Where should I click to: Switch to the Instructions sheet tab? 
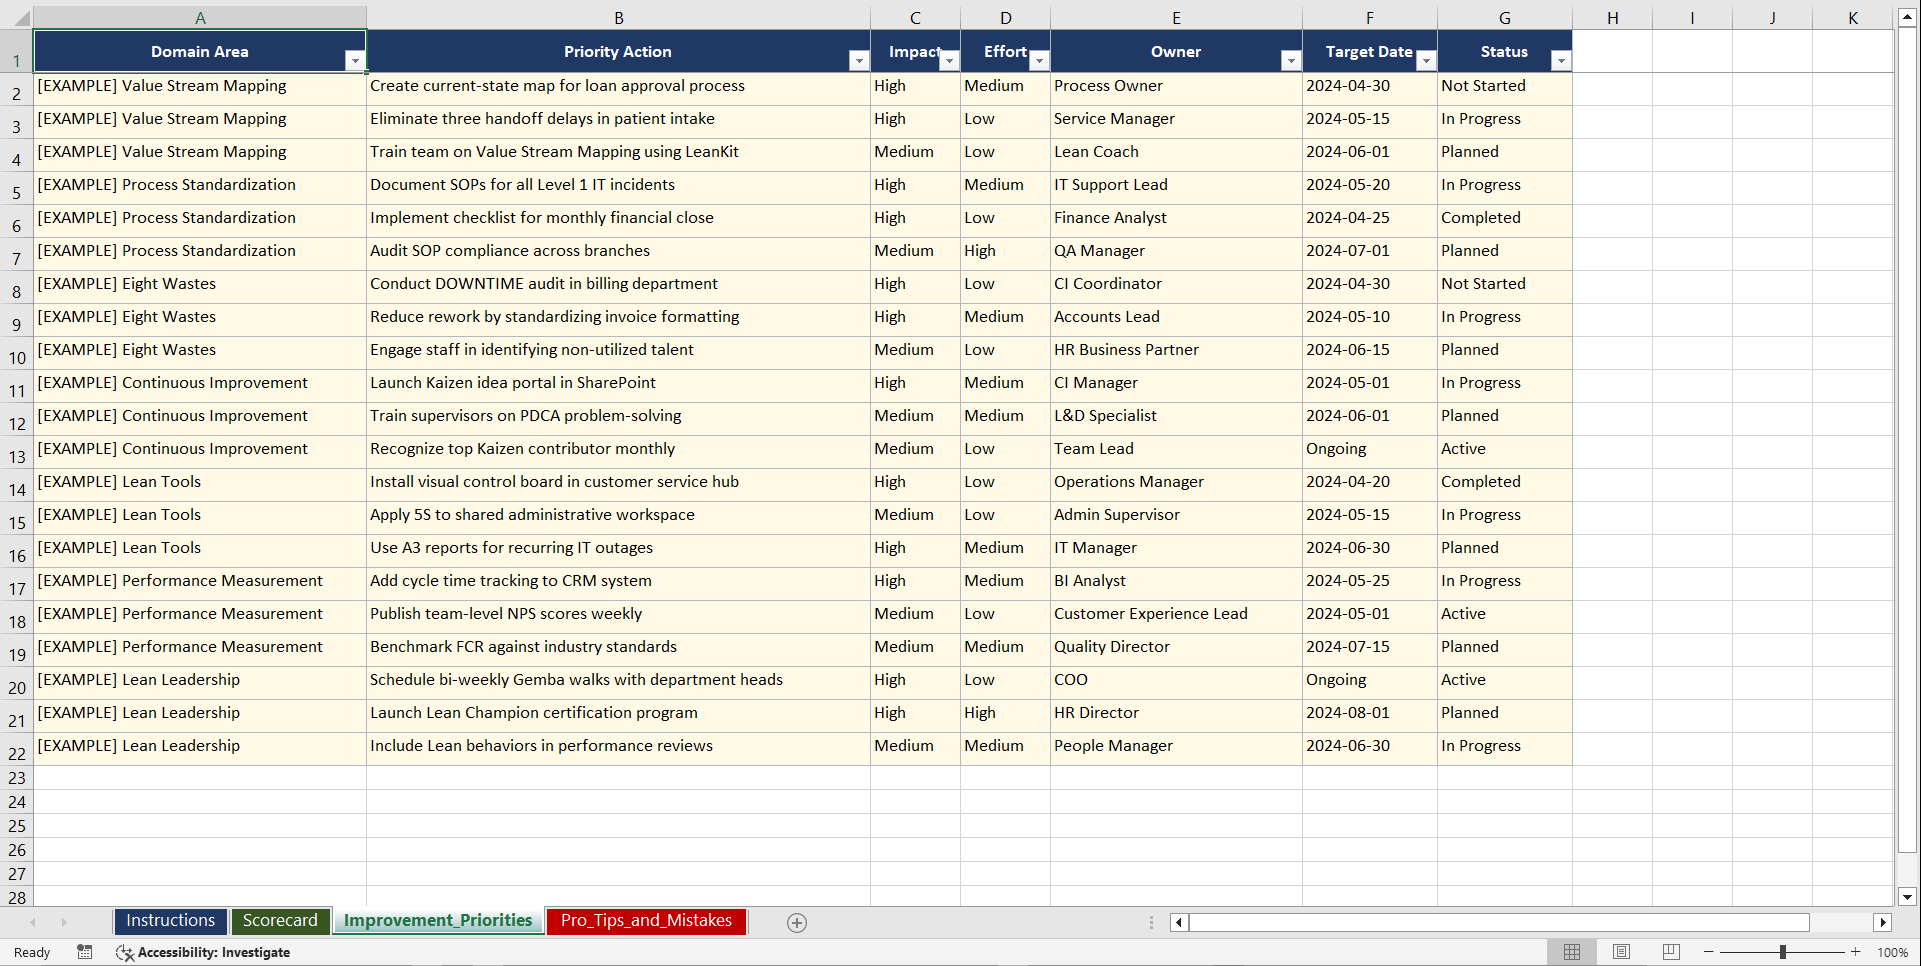[170, 921]
